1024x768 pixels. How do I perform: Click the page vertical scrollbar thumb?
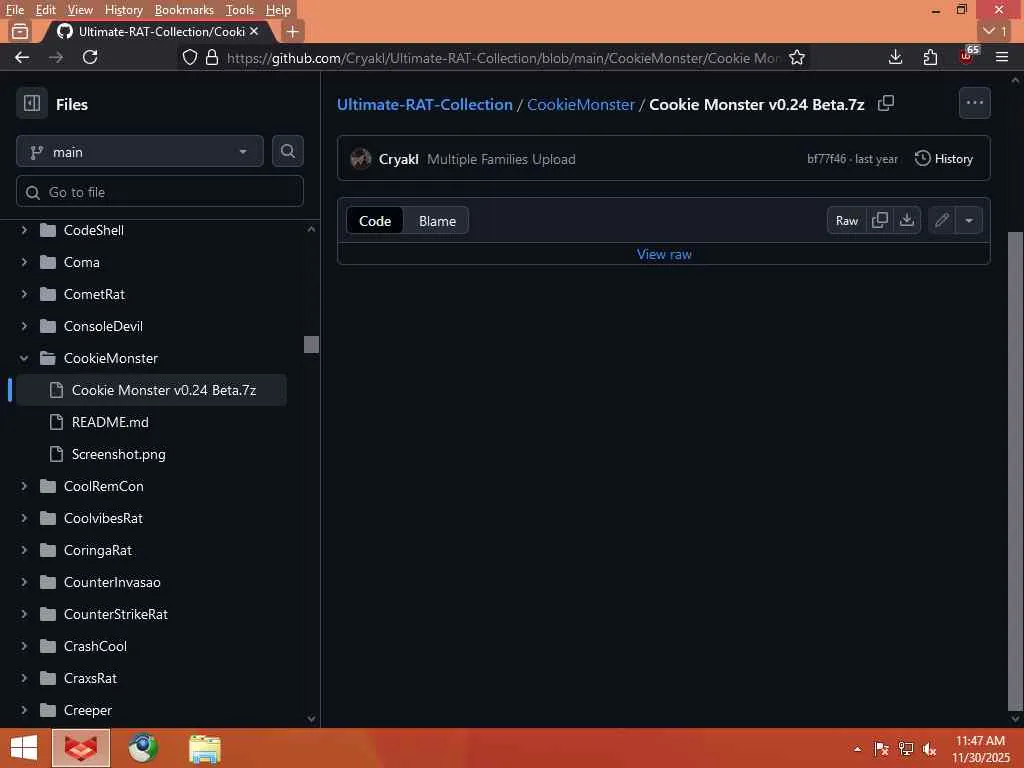1016,470
